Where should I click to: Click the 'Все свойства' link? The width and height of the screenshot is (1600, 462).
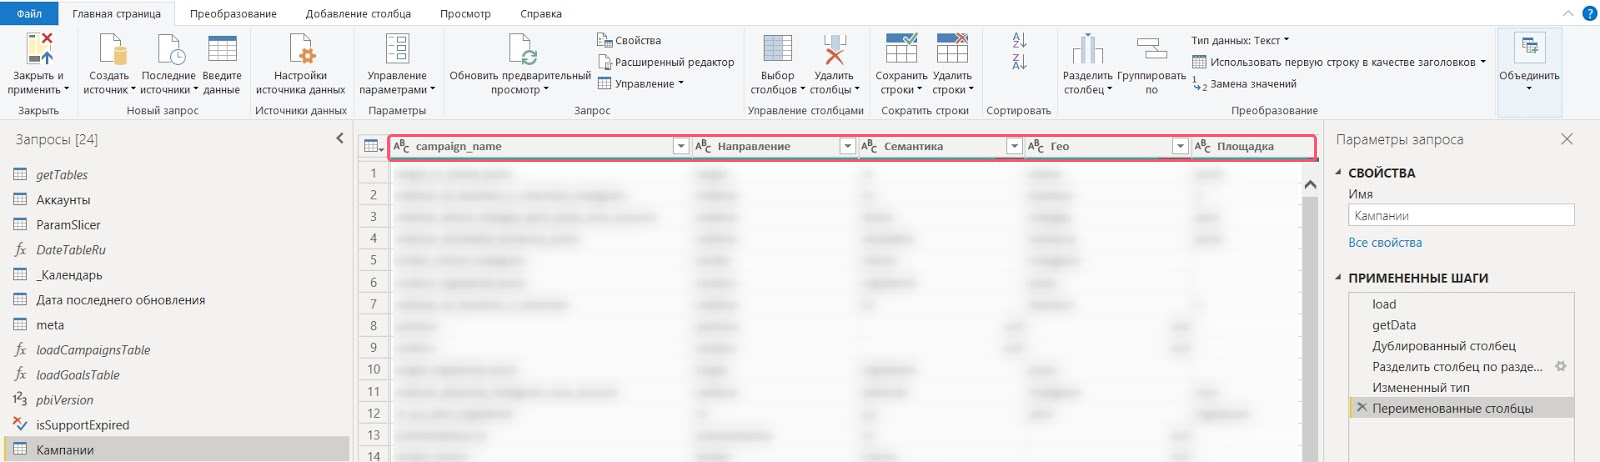click(x=1384, y=243)
